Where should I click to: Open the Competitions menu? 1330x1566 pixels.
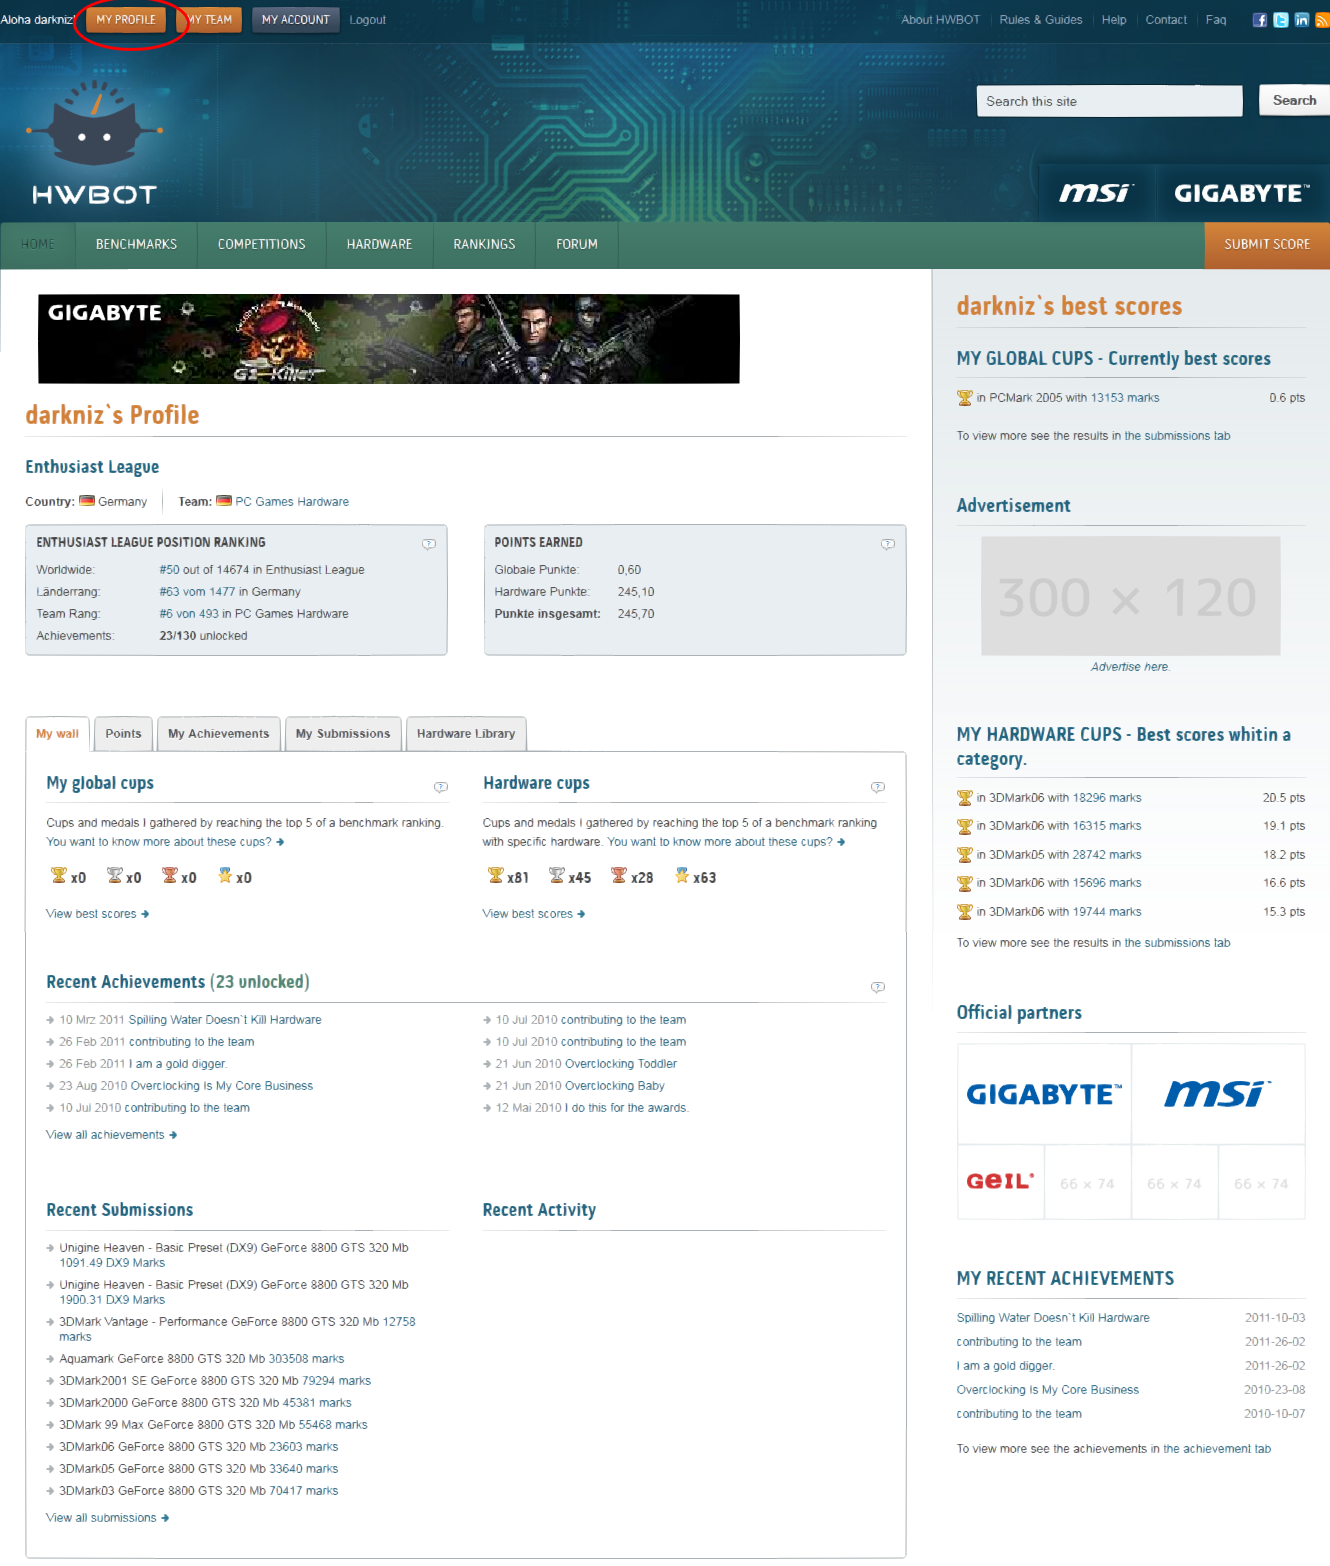(x=262, y=245)
